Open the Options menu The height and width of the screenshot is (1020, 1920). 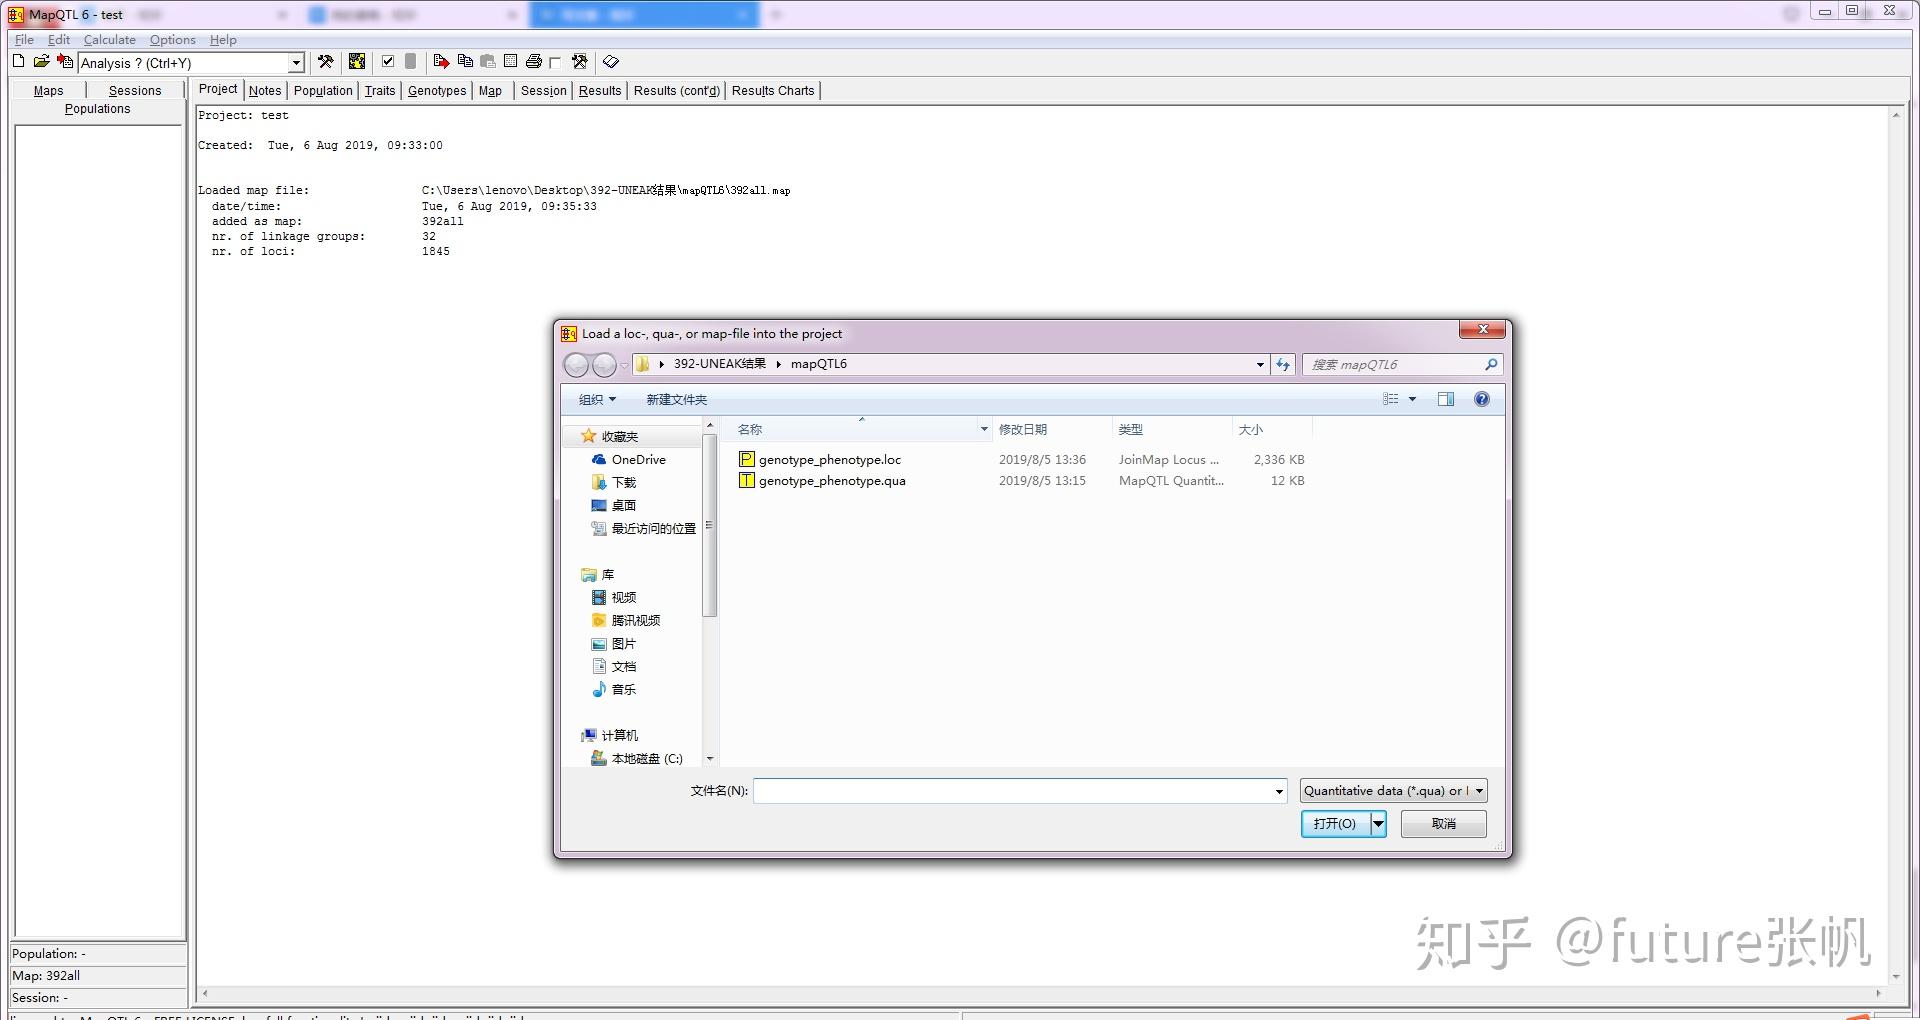[x=173, y=40]
